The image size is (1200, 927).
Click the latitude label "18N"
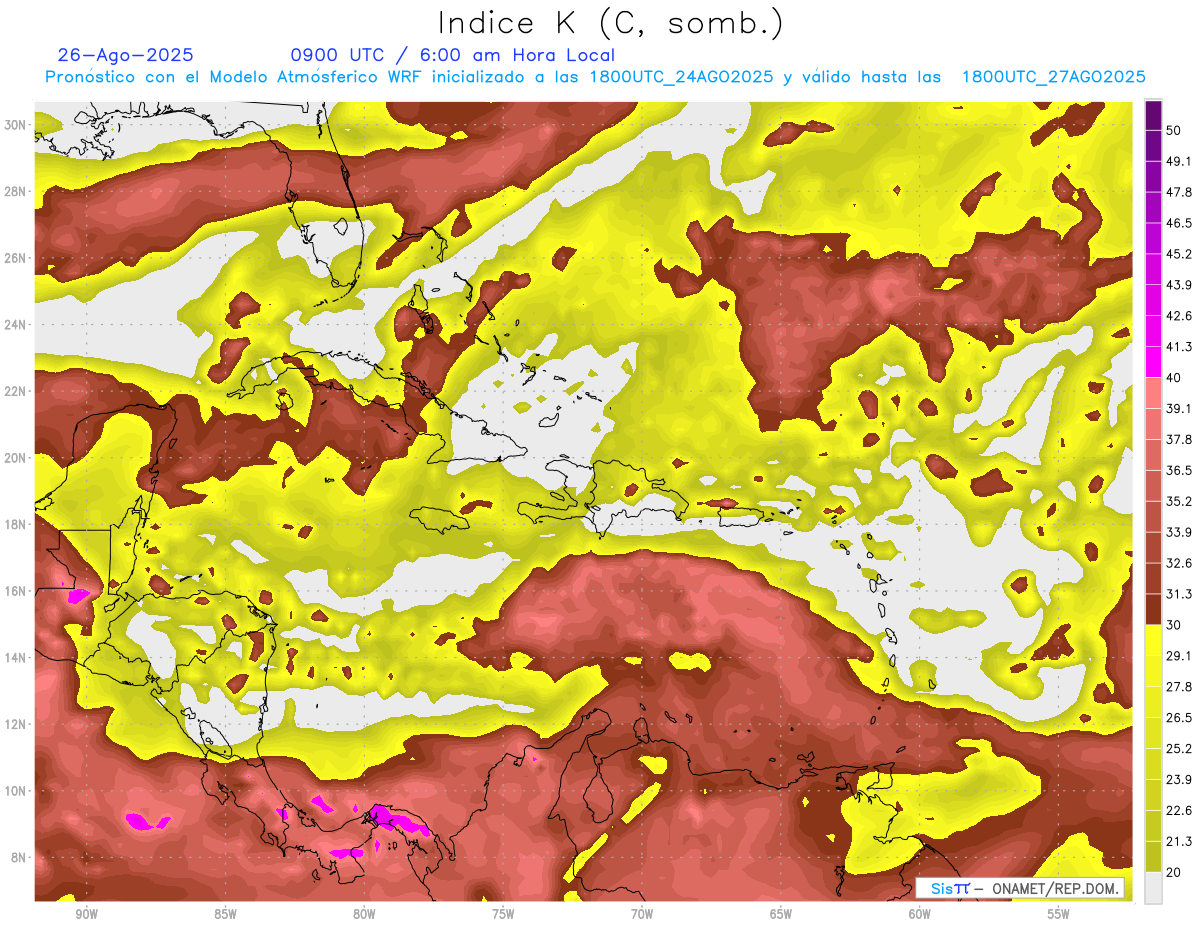pyautogui.click(x=15, y=525)
